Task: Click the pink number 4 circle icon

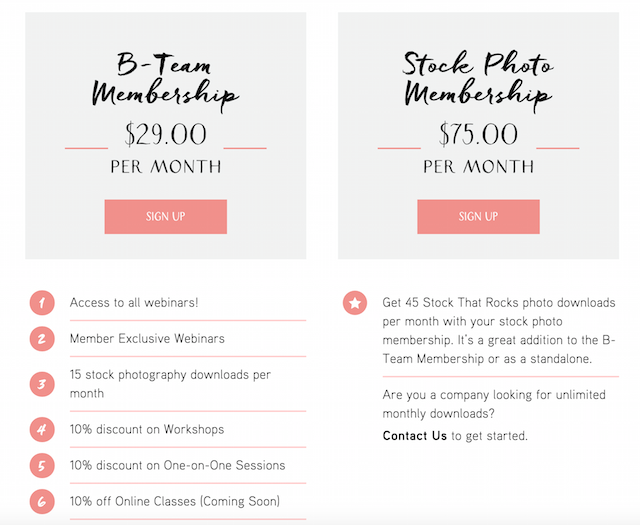Action: click(42, 429)
